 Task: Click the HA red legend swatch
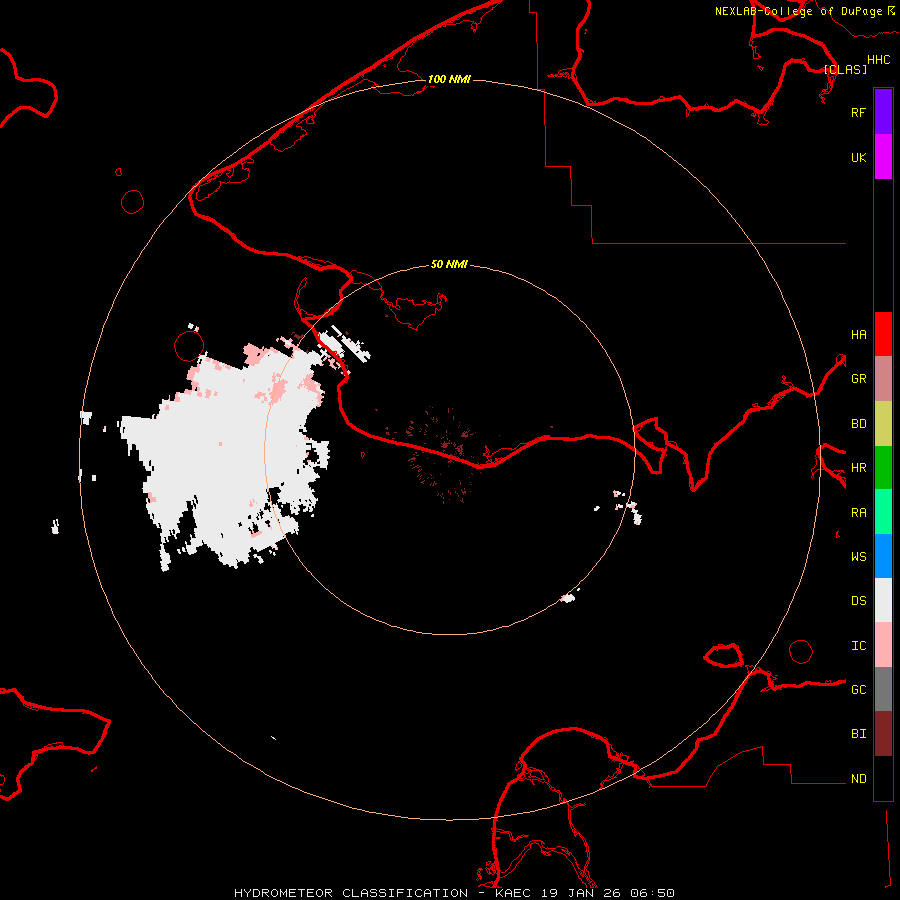coord(883,334)
